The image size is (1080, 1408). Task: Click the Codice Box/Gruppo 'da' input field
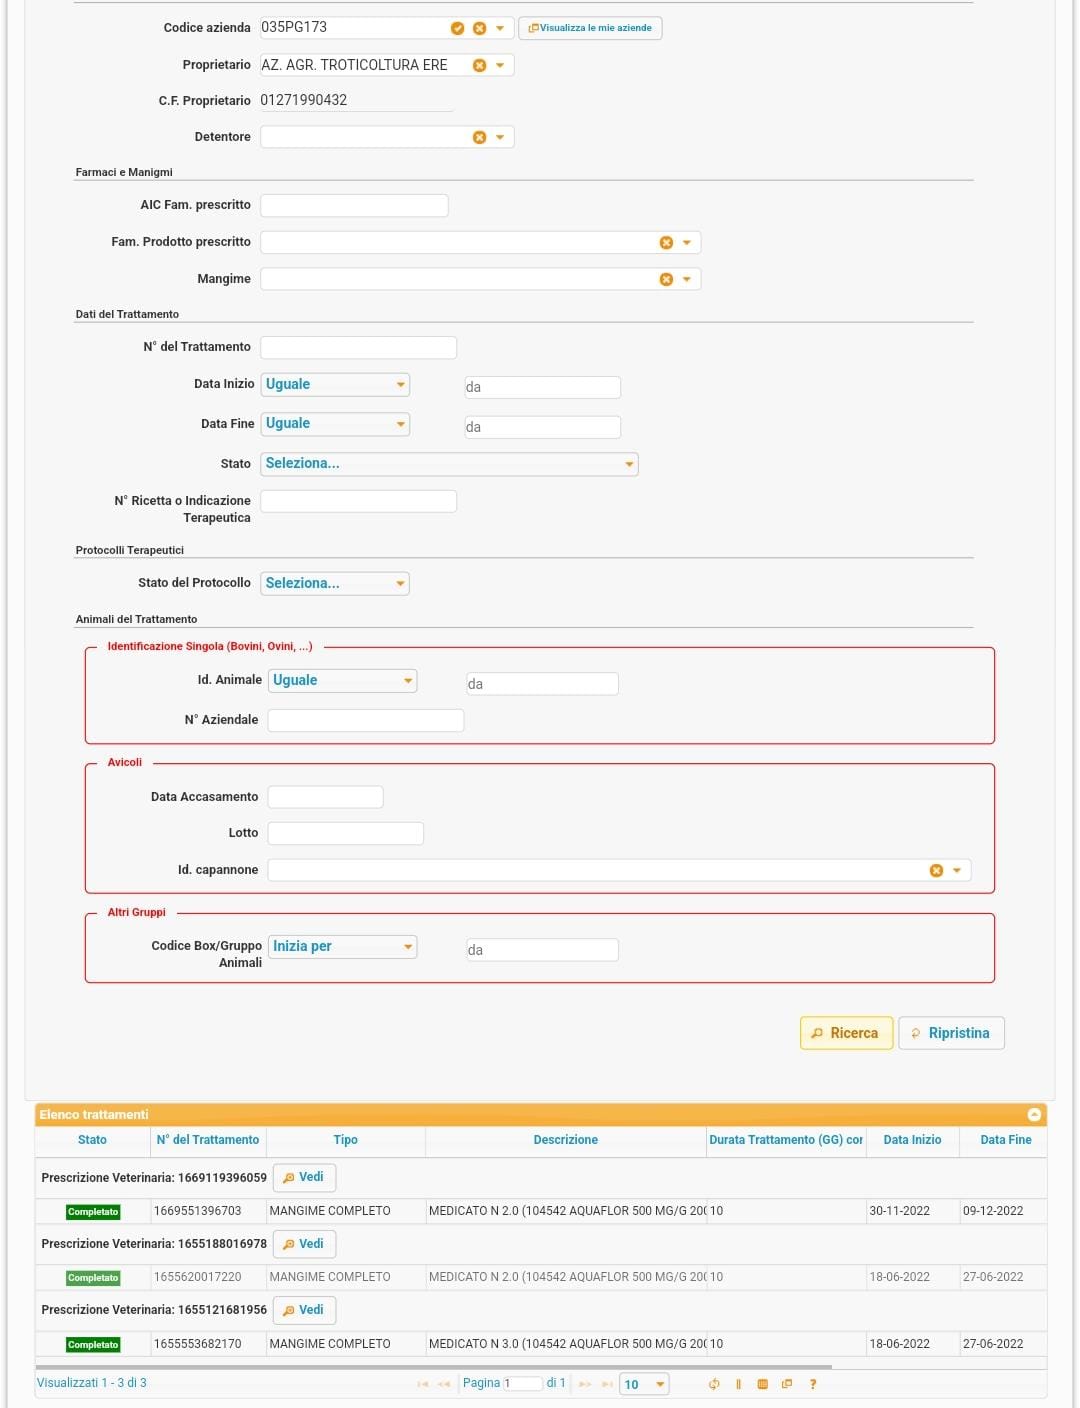coord(542,950)
